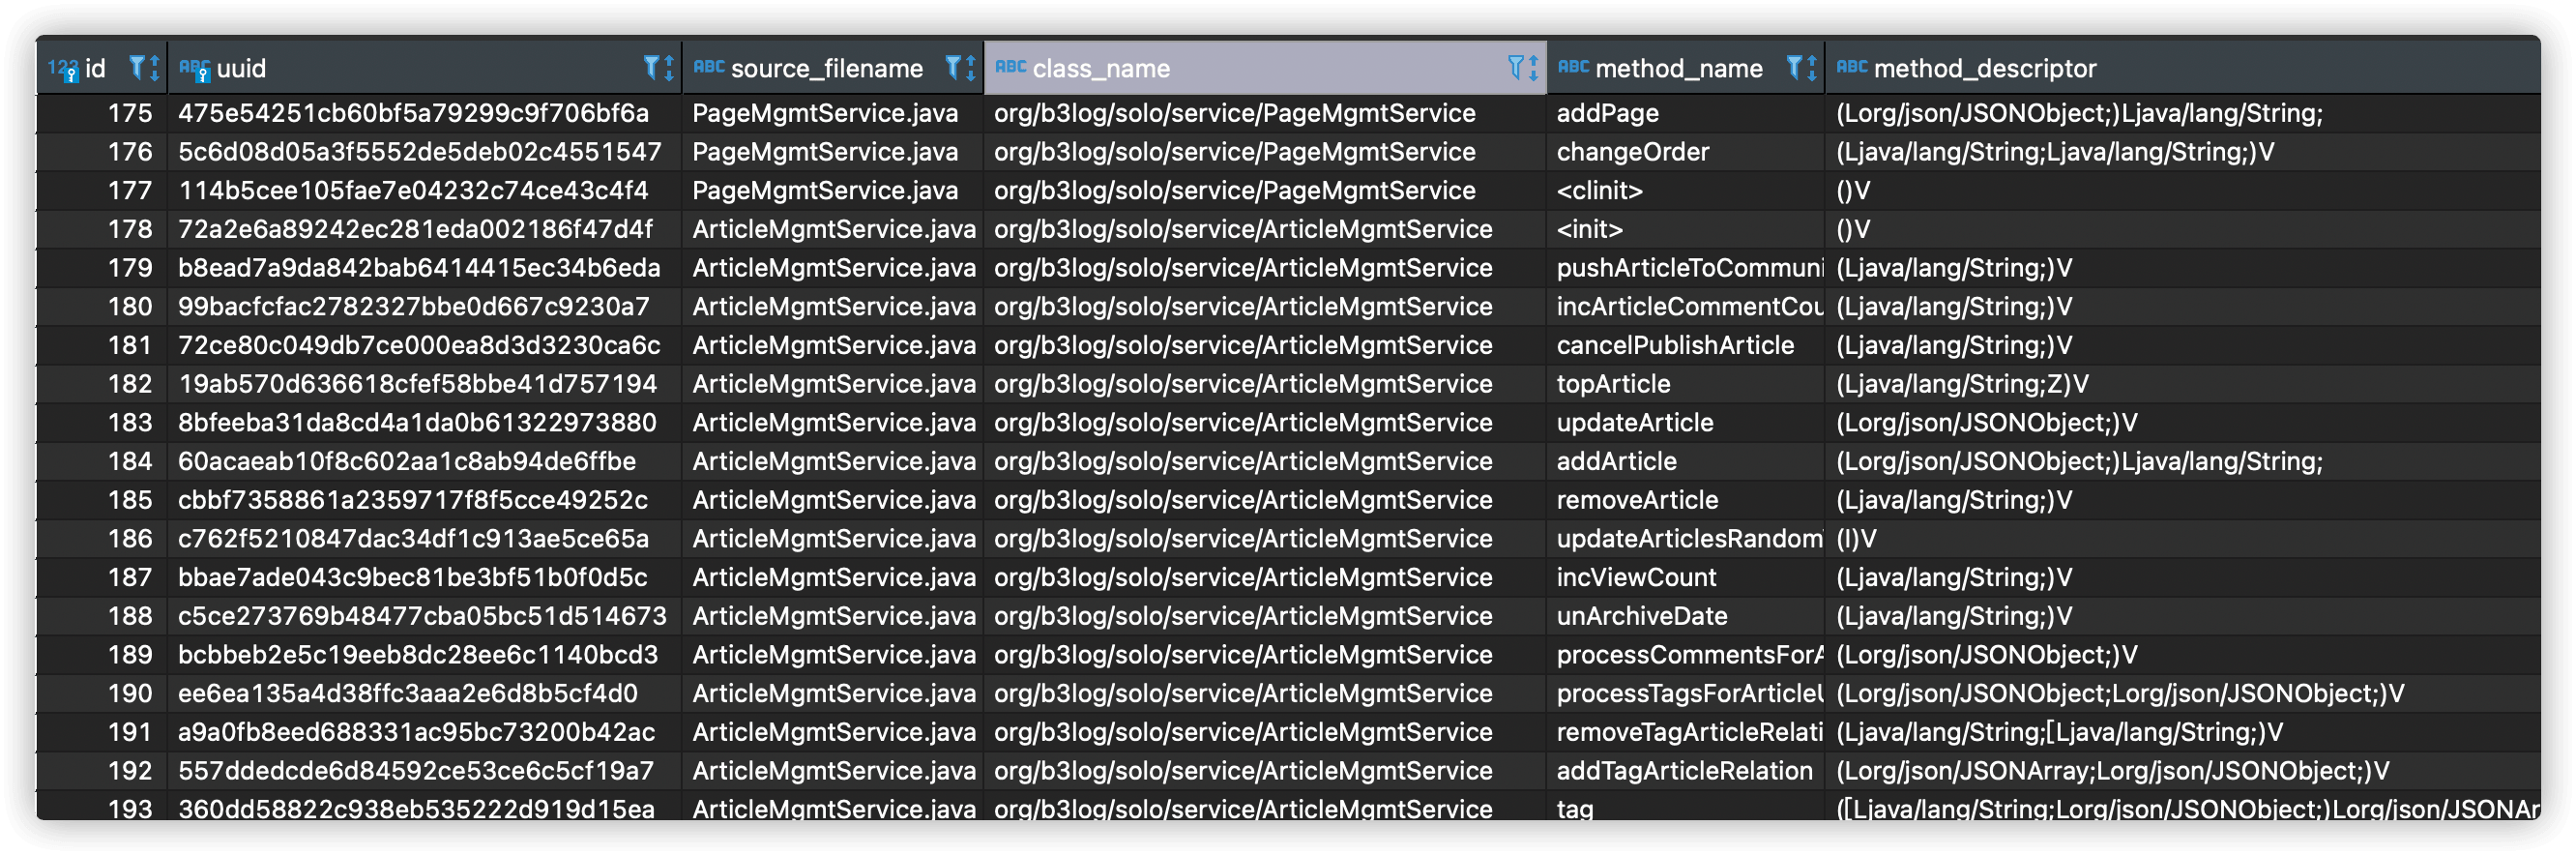Click uuid cbbf7358861a2359717f8f5cce49252c

coord(413,500)
